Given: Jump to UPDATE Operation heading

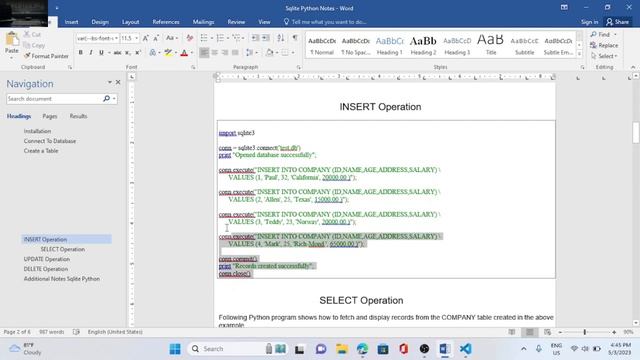Looking at the screenshot, I should pyautogui.click(x=47, y=259).
